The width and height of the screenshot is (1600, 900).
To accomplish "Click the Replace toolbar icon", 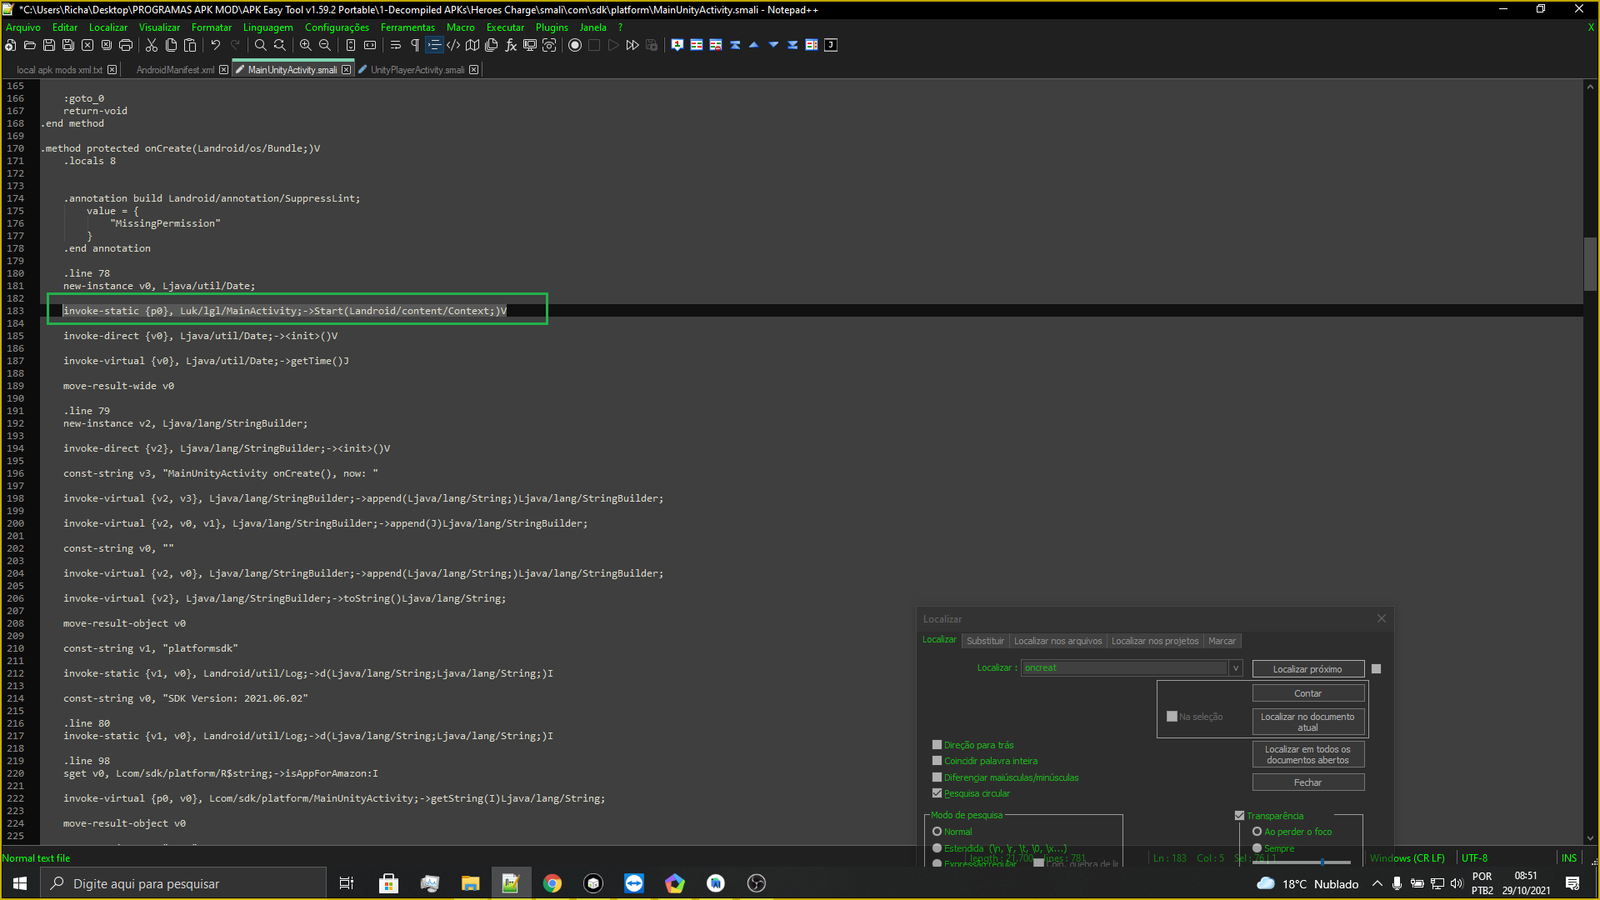I will (280, 45).
